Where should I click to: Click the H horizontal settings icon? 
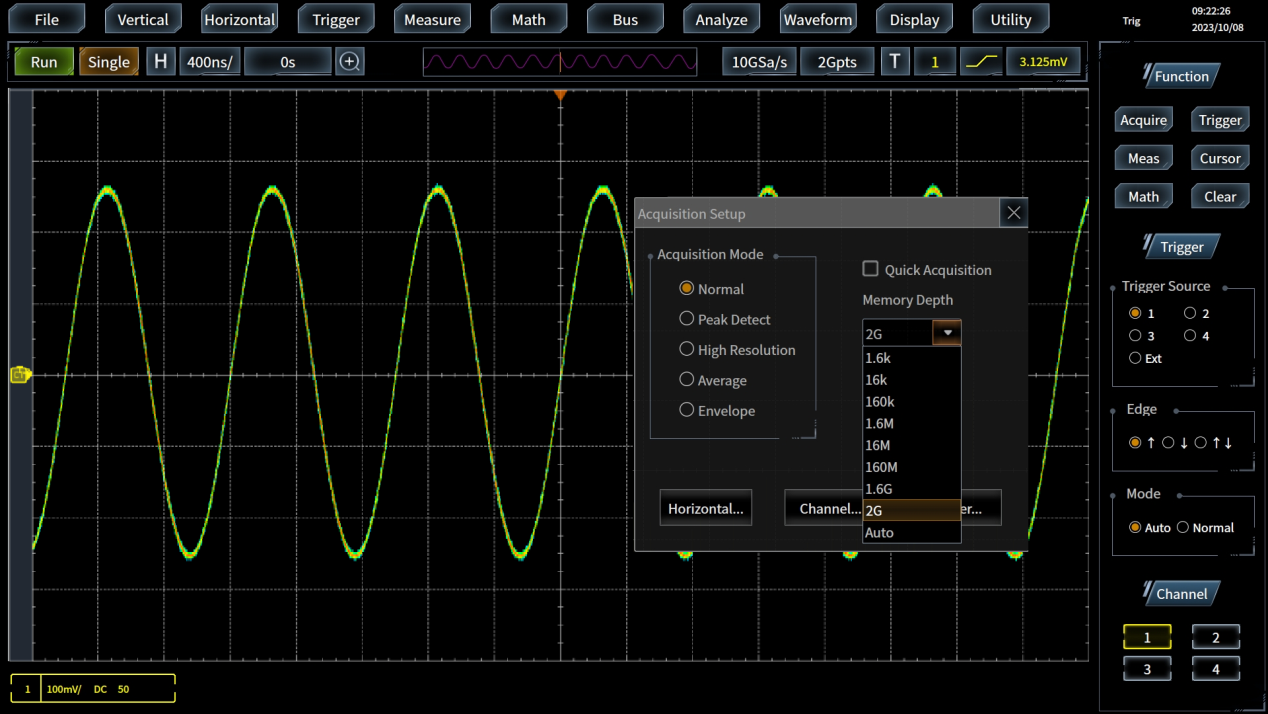click(160, 62)
